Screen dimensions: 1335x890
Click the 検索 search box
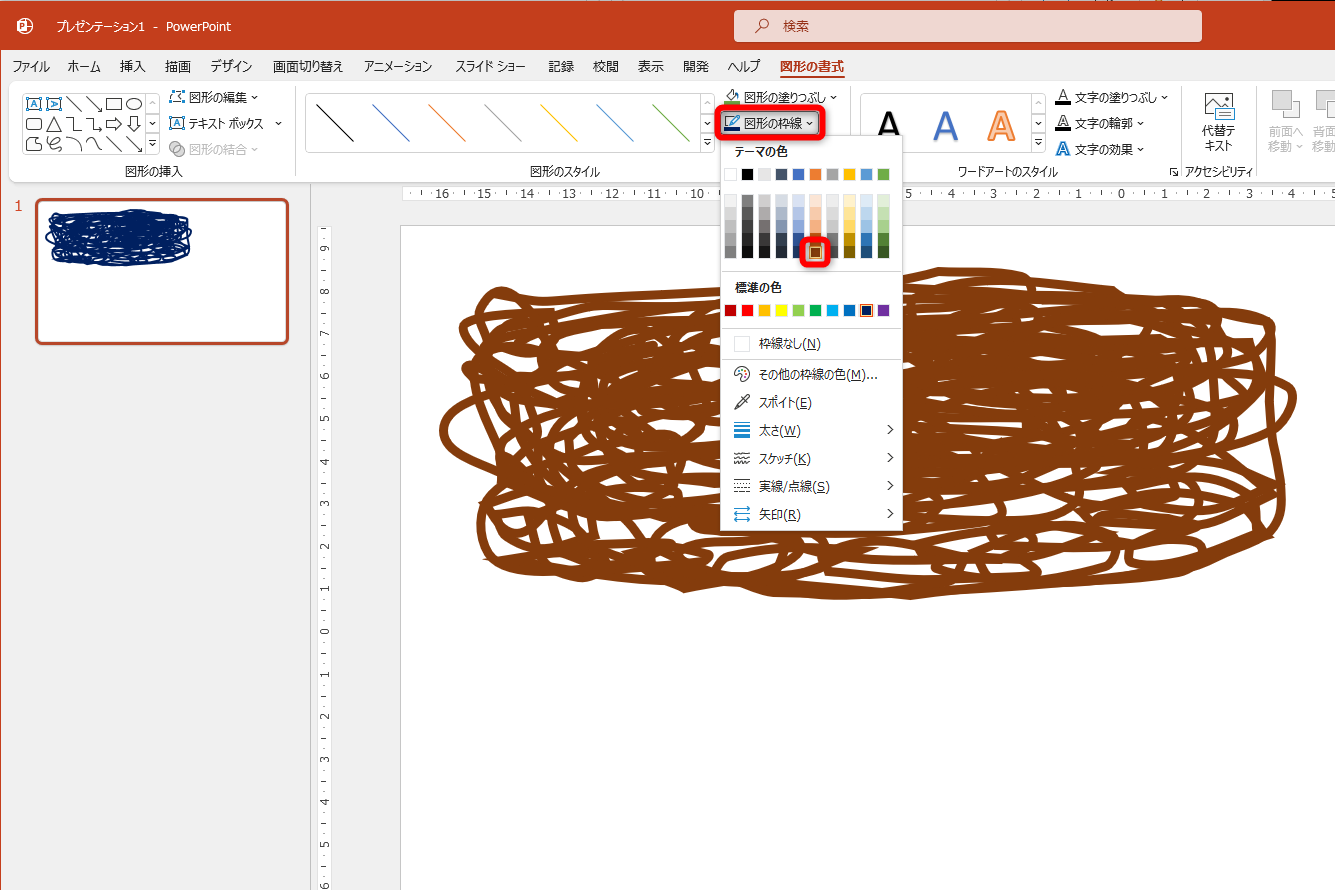pyautogui.click(x=968, y=26)
